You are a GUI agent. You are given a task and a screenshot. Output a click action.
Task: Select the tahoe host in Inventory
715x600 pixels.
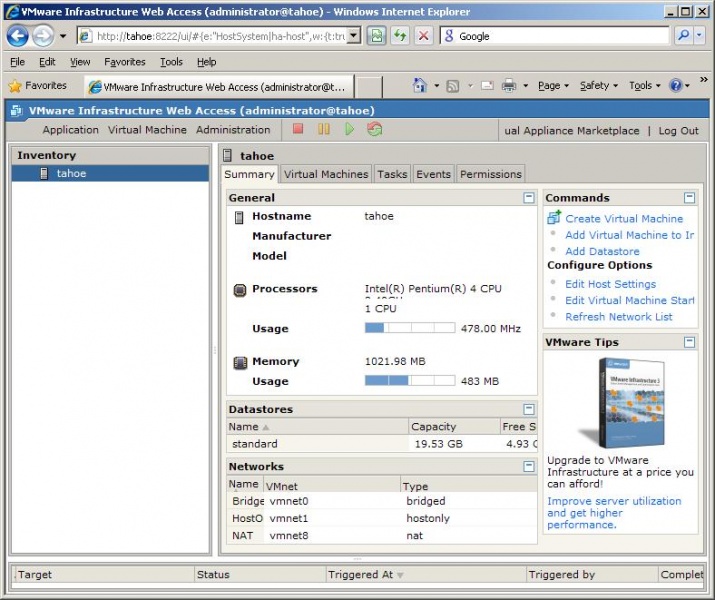pos(71,173)
